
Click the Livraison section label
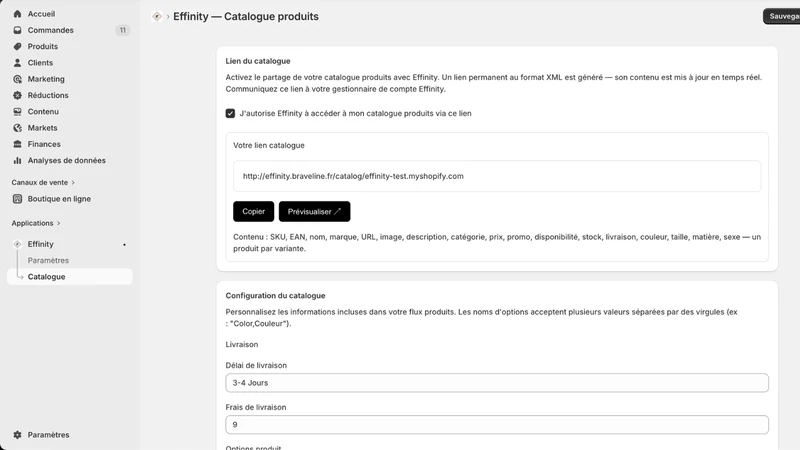coord(242,344)
